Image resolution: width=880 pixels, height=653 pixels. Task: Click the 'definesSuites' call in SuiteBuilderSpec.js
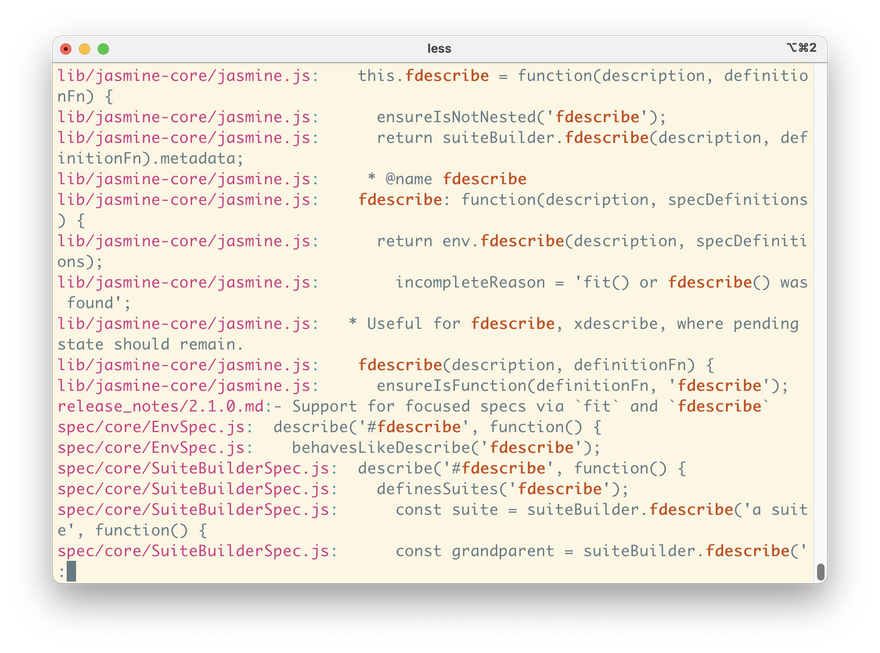[x=437, y=489]
